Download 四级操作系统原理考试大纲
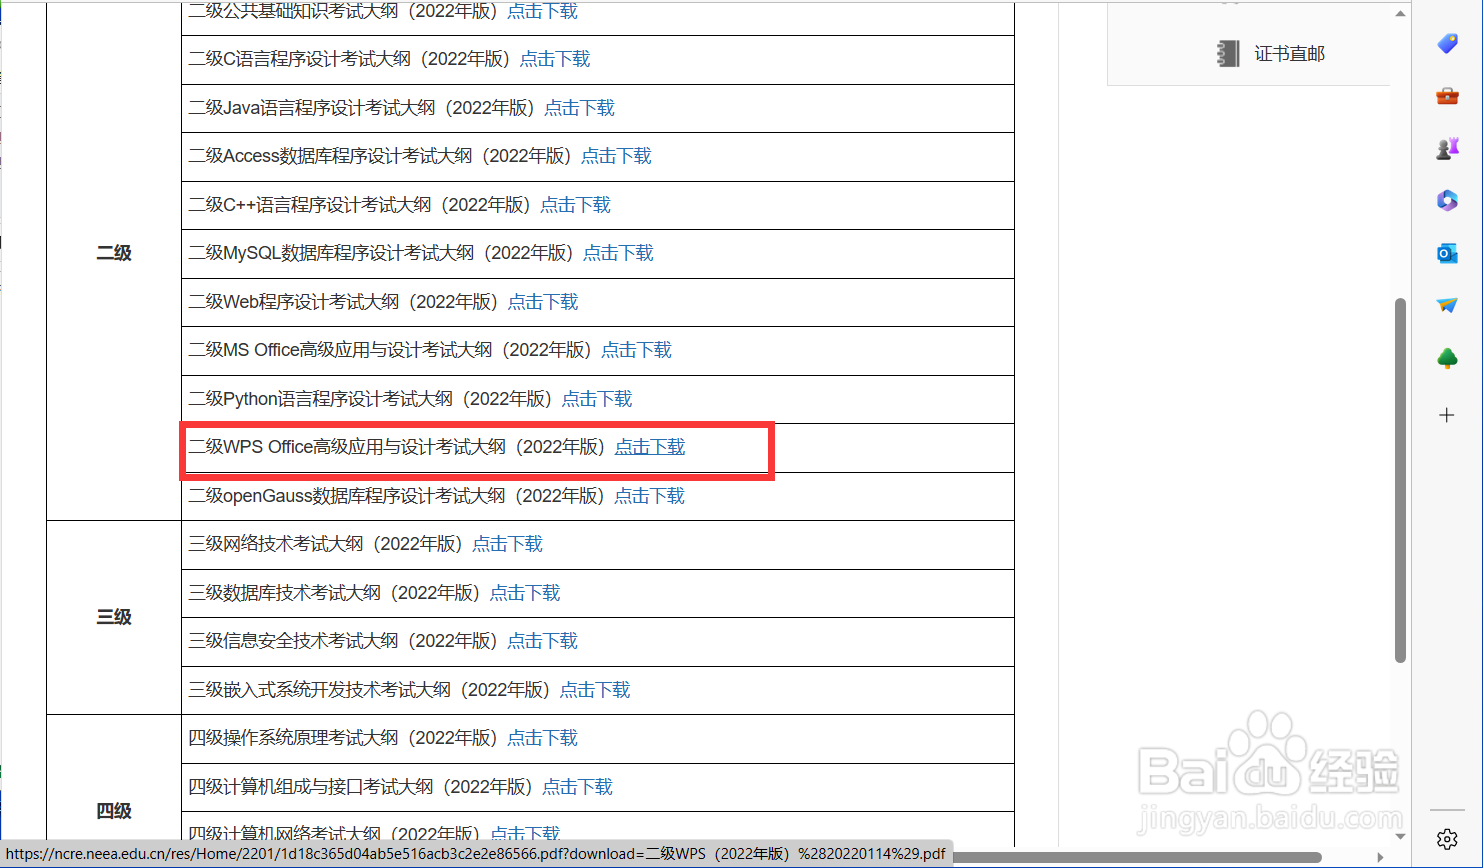 pos(542,738)
